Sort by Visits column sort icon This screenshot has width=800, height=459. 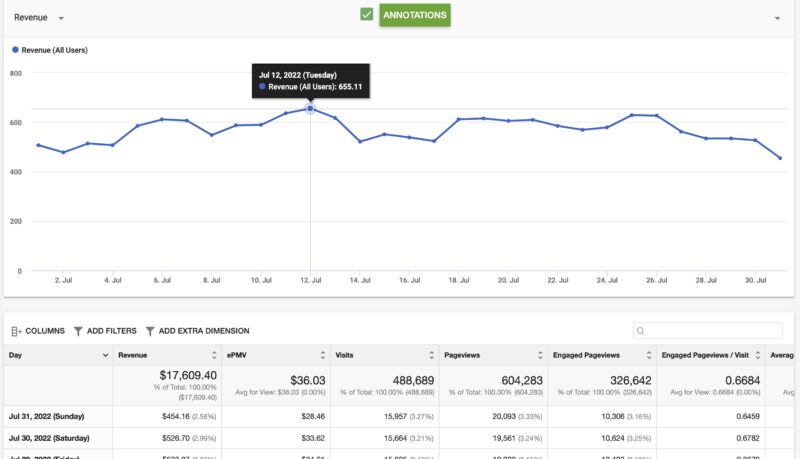point(431,355)
